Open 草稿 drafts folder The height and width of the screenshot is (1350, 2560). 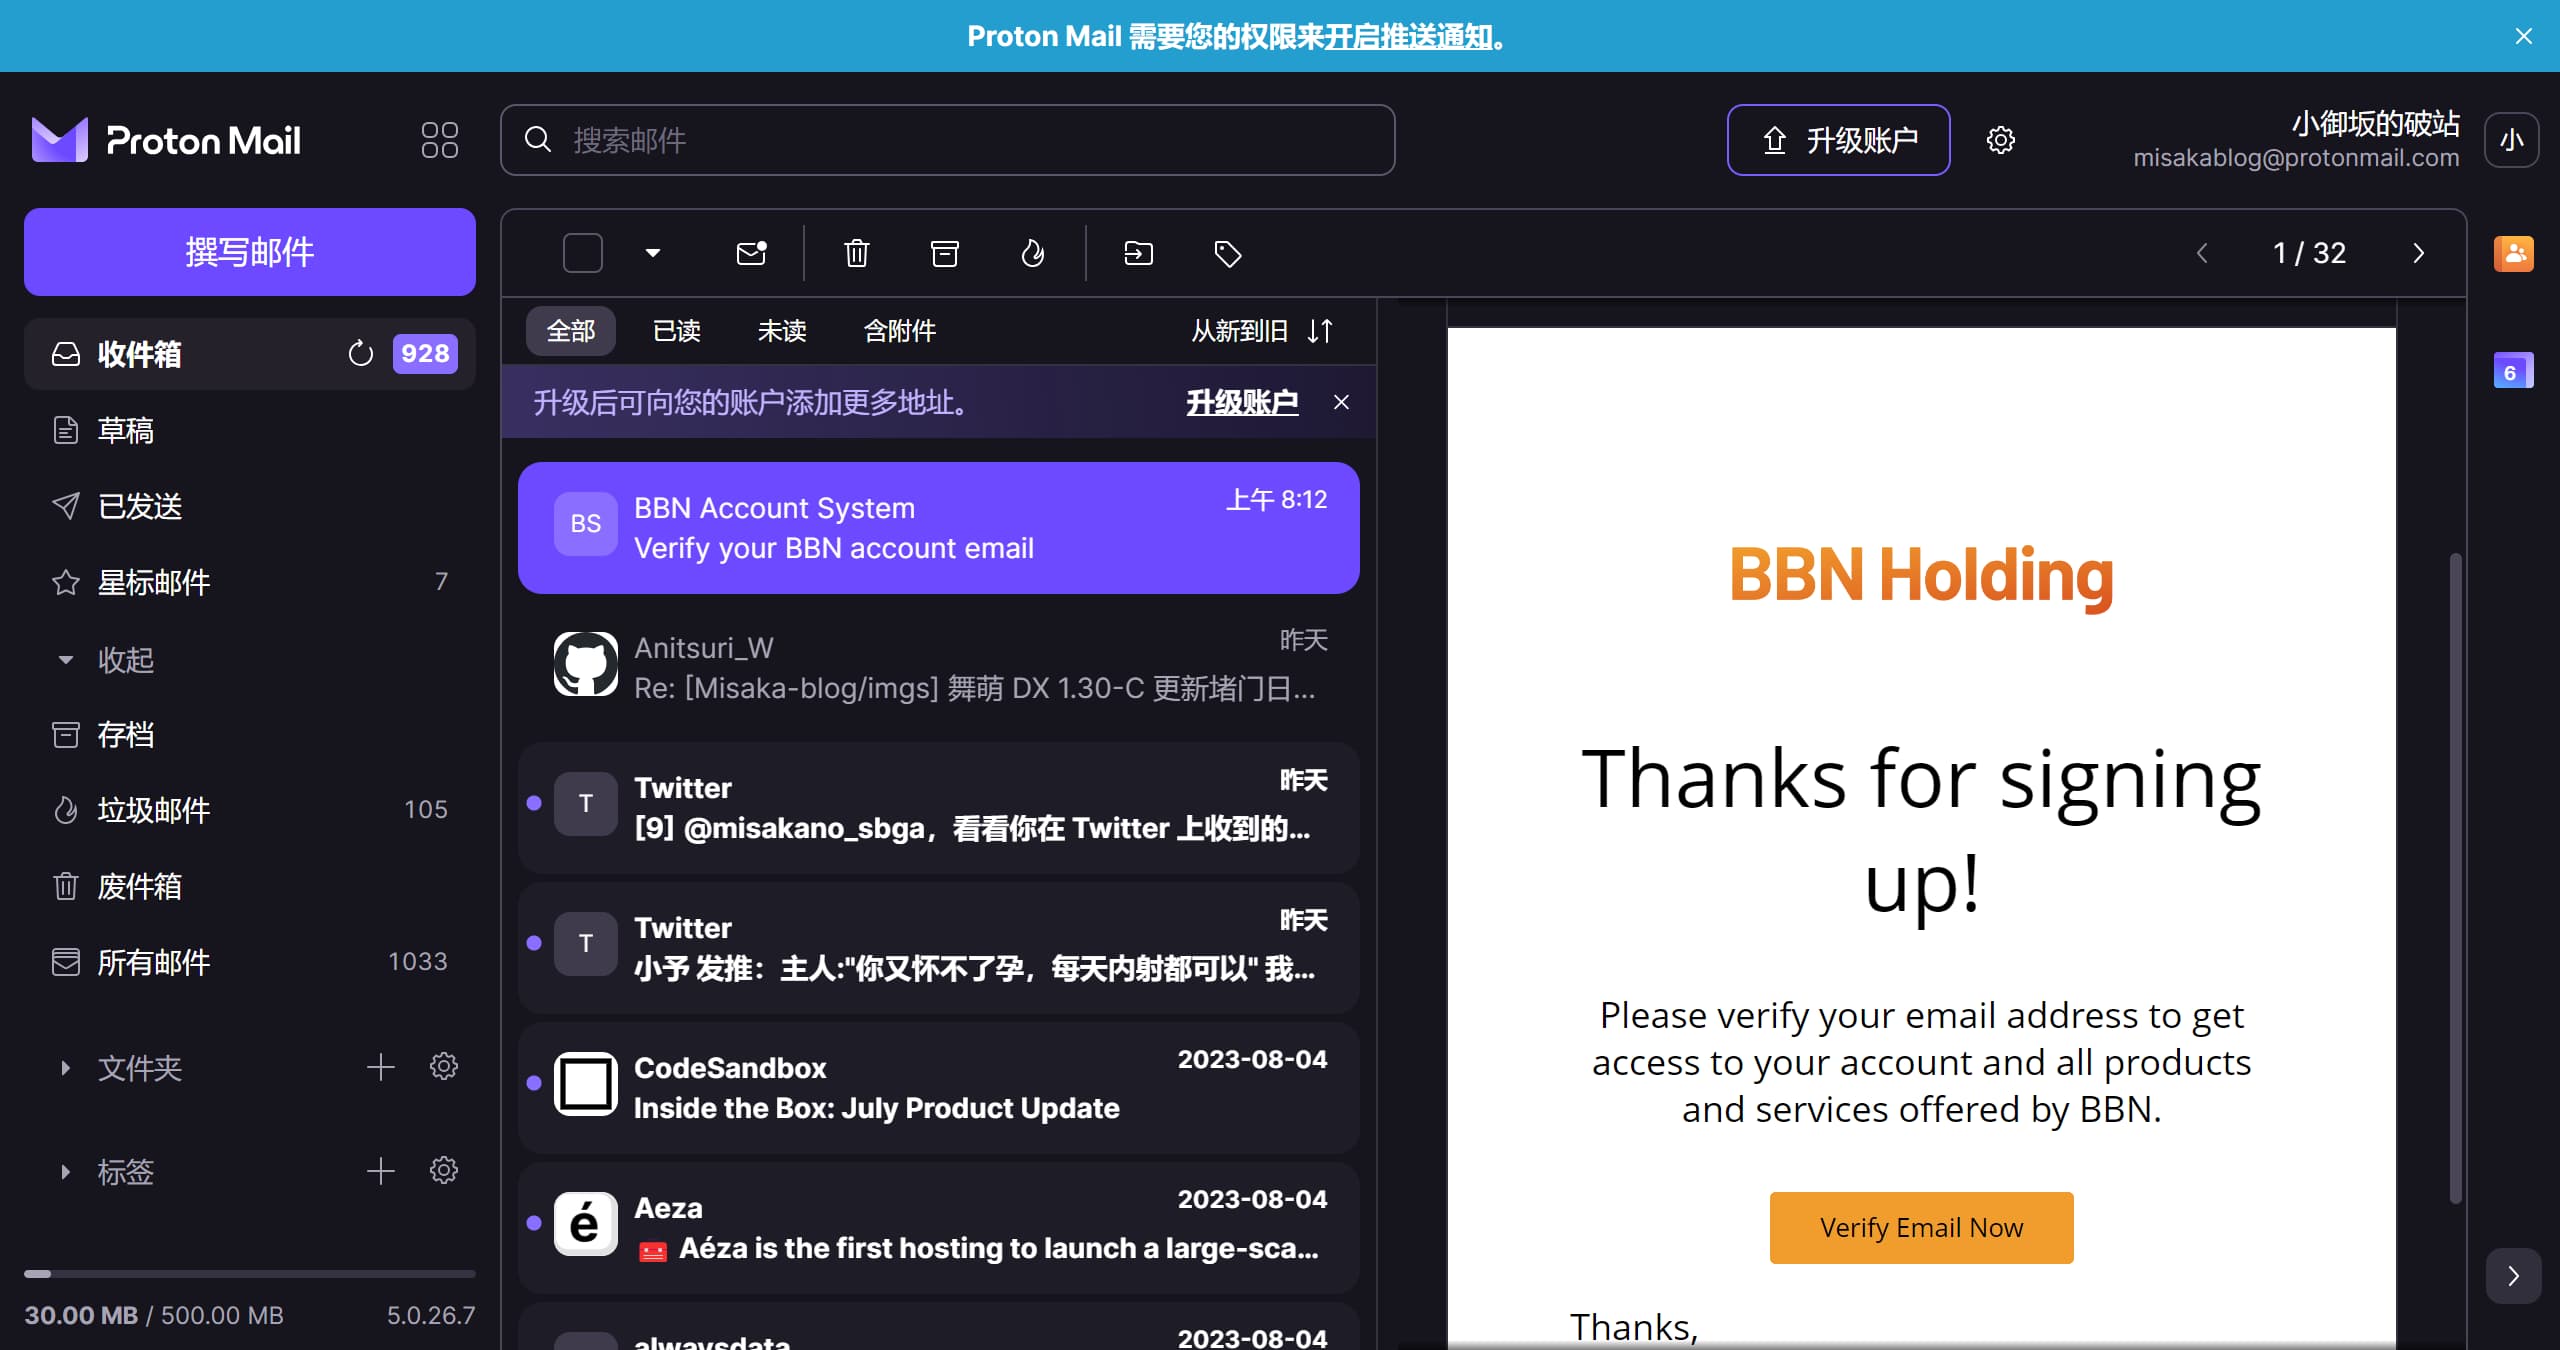point(125,430)
